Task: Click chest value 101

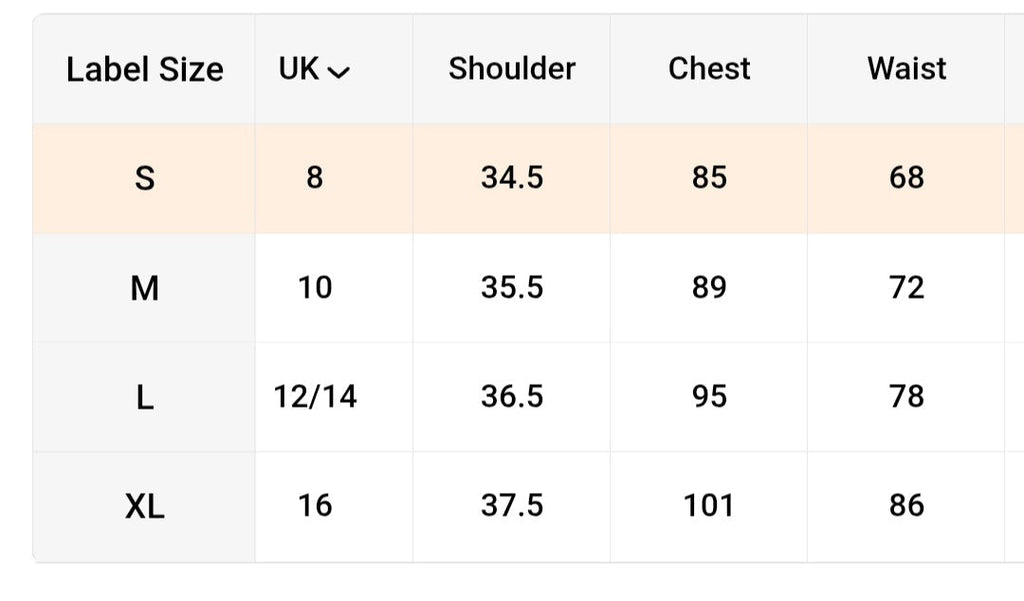Action: point(709,506)
